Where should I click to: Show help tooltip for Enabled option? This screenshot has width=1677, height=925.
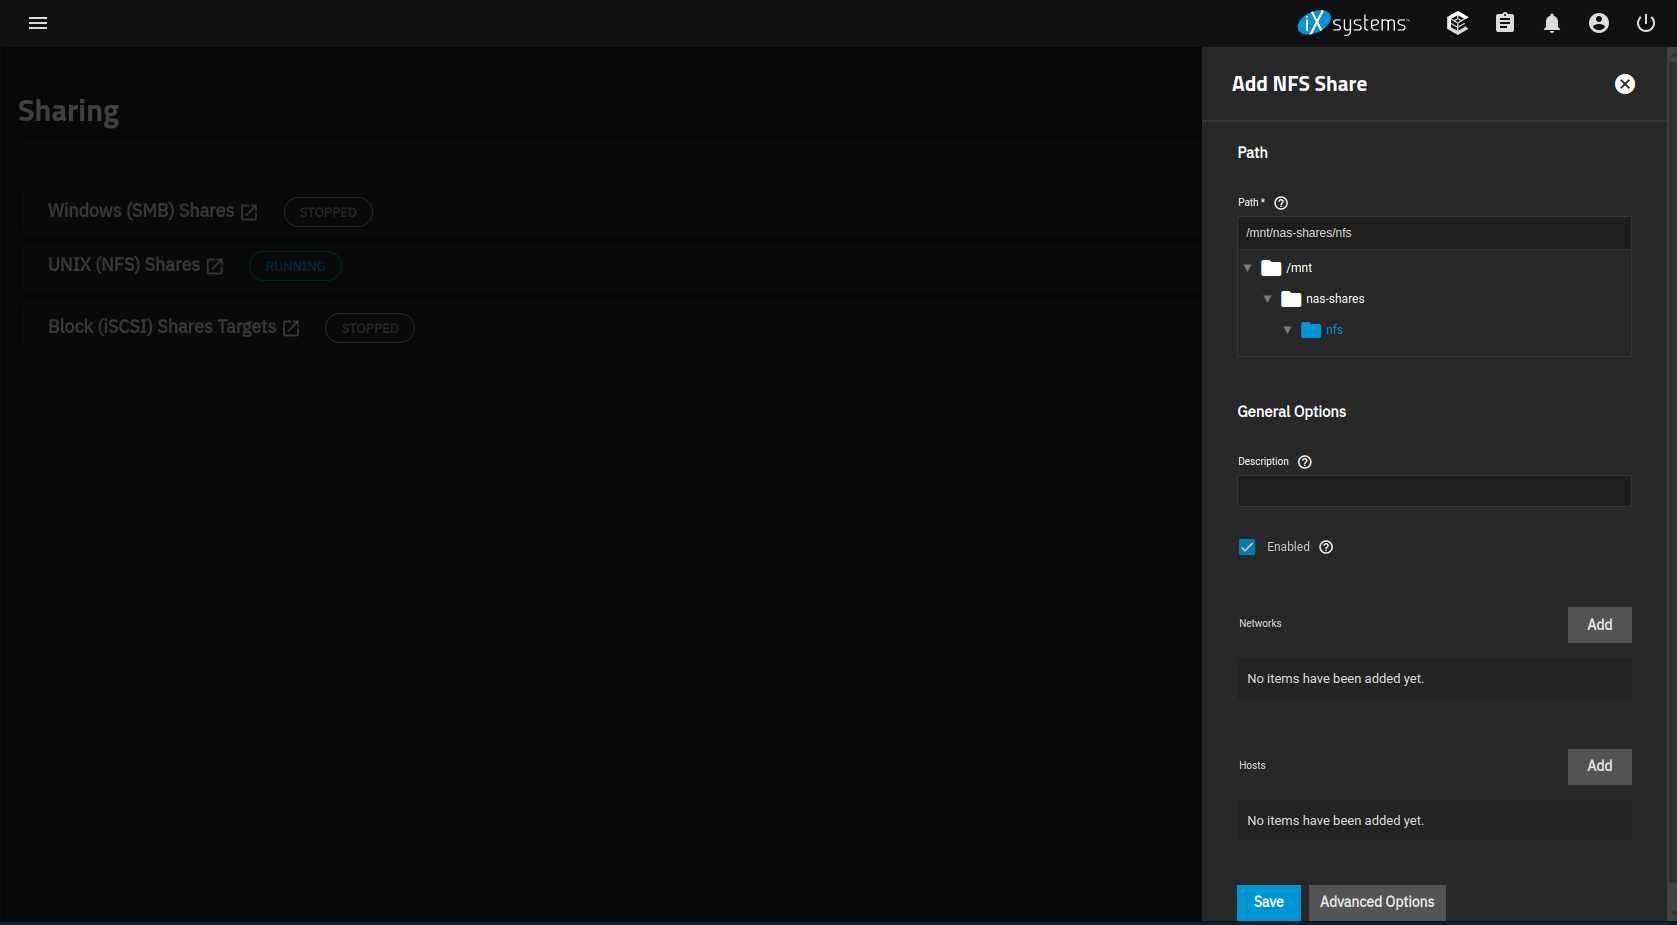click(1325, 547)
